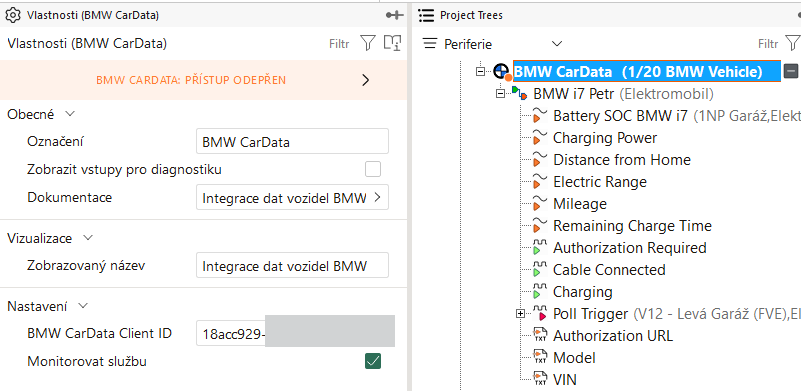The width and height of the screenshot is (801, 391).
Task: Open the access denied banner arrow
Action: pos(365,80)
